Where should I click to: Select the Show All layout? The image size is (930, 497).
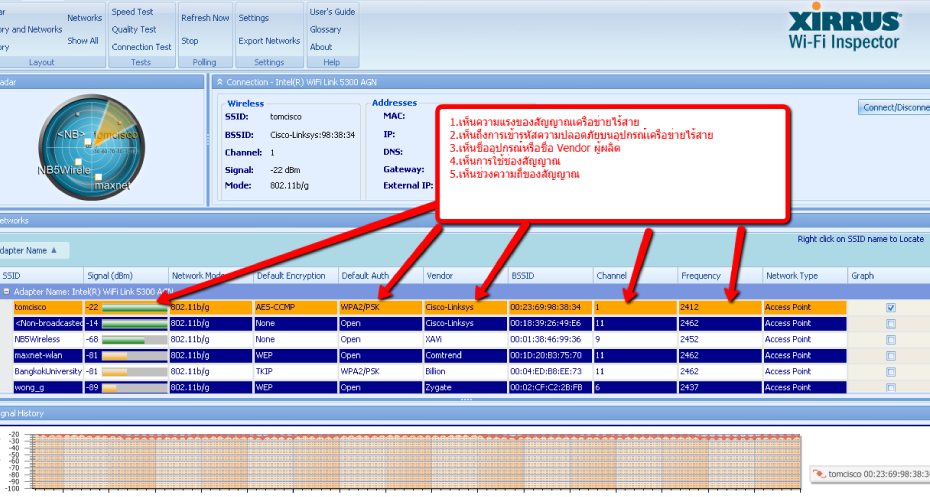pyautogui.click(x=82, y=41)
